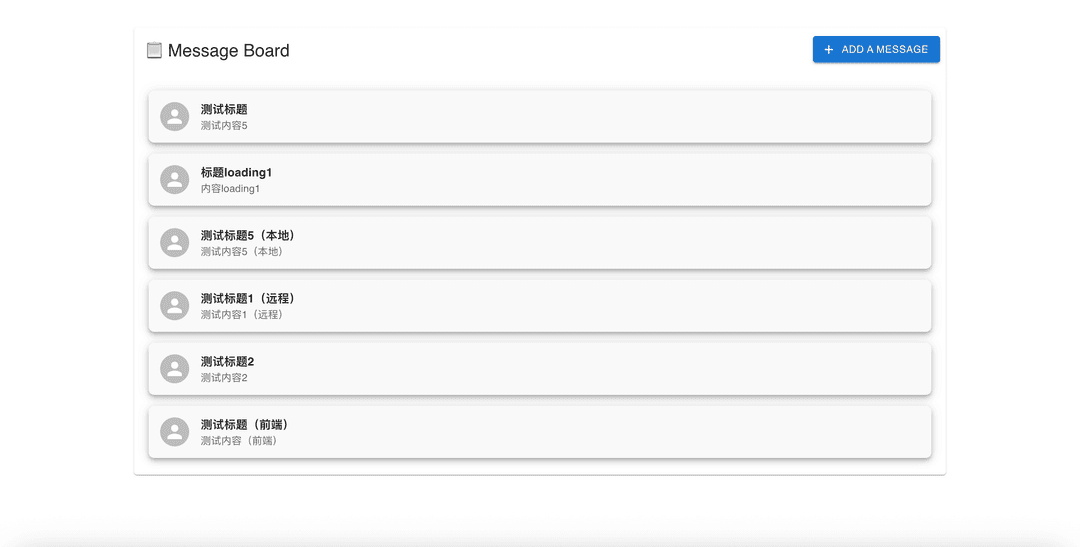Click the 内容loading1 content text
The image size is (1080, 547).
point(230,189)
